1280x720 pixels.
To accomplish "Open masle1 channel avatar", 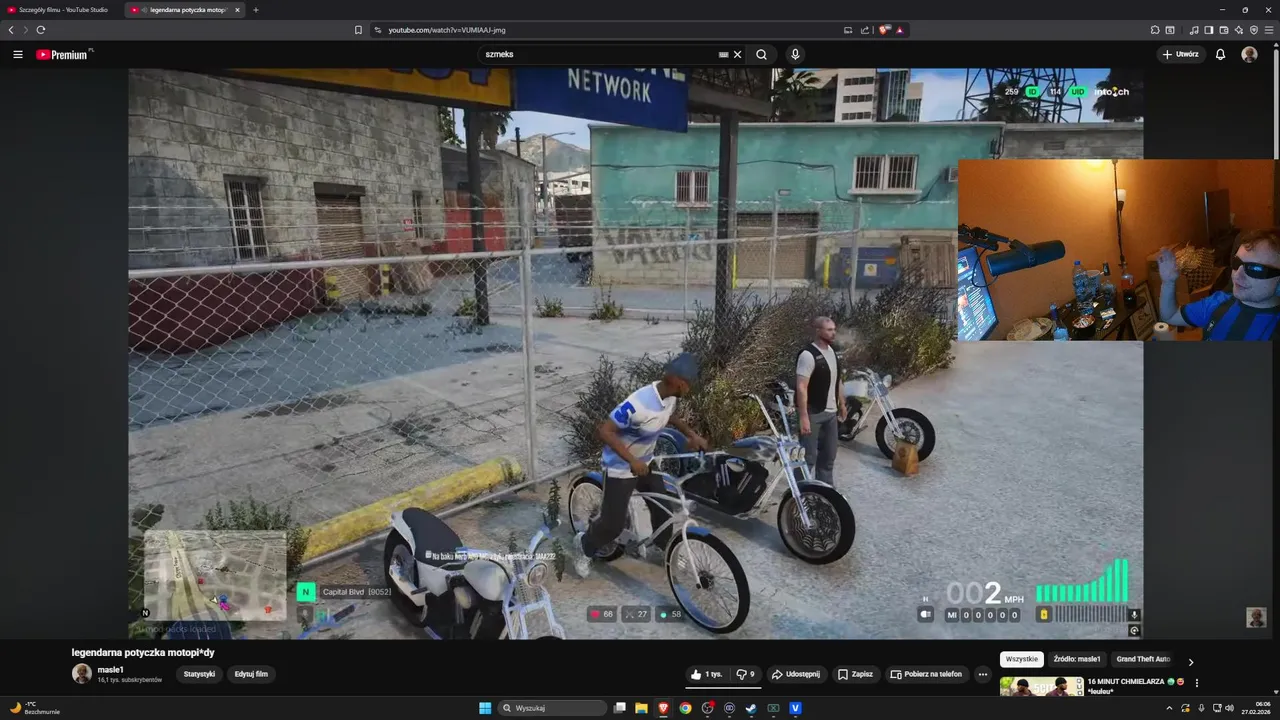I will click(x=82, y=673).
